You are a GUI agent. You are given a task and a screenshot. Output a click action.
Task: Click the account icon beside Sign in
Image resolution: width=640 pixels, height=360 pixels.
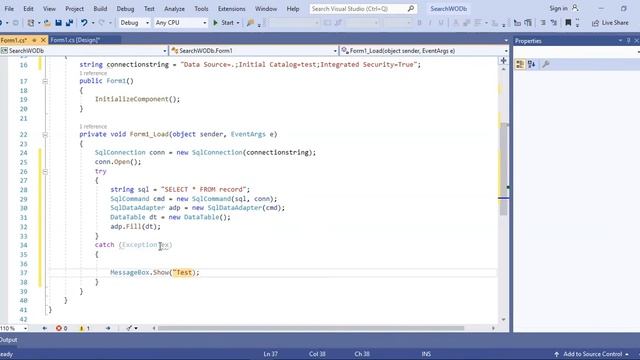click(575, 8)
